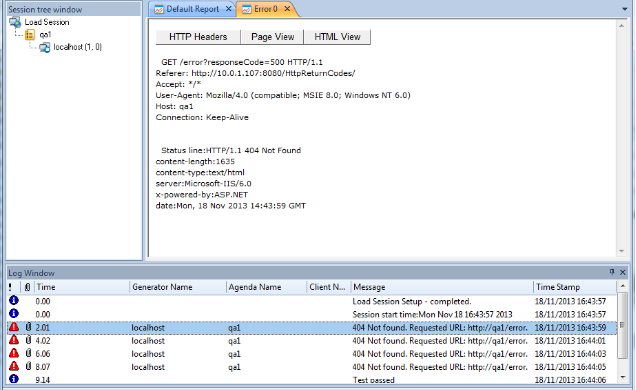Image resolution: width=636 pixels, height=390 pixels.
Task: Click the Error 0 tab chart icon
Action: (x=247, y=9)
